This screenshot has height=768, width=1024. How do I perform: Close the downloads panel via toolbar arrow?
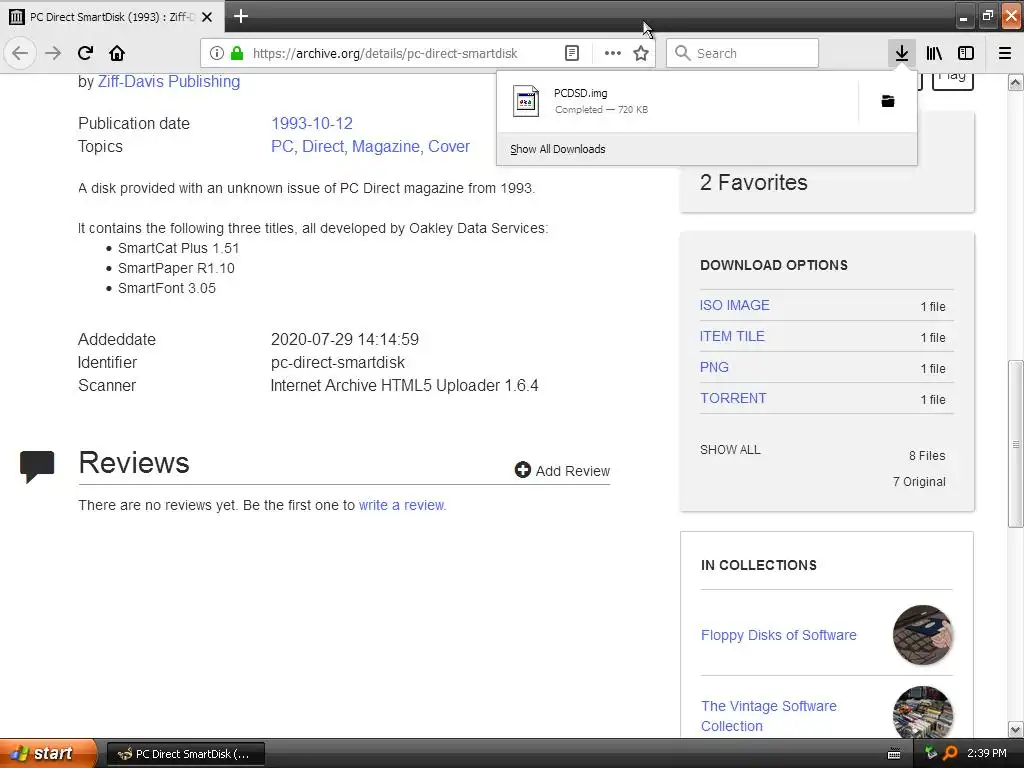pyautogui.click(x=902, y=53)
